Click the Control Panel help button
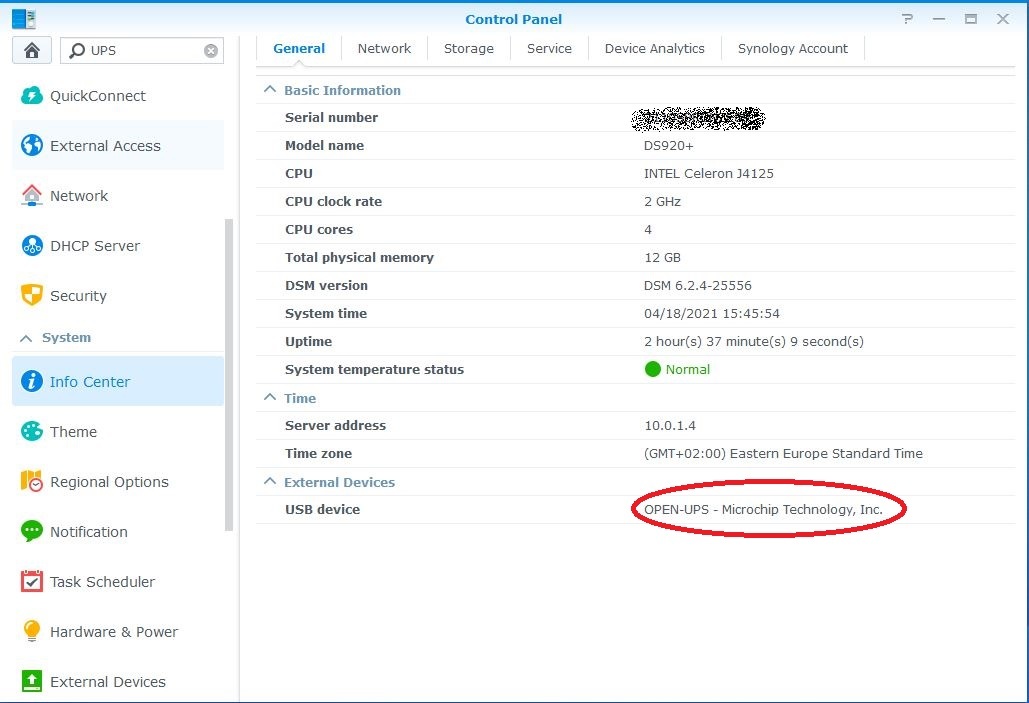The width and height of the screenshot is (1029, 703). 907,19
